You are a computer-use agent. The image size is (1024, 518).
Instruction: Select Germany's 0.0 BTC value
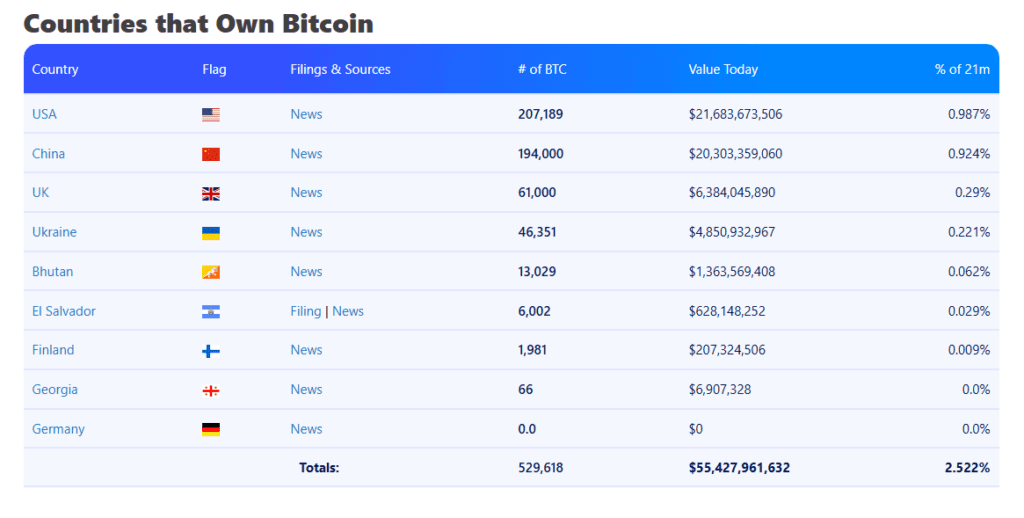tap(526, 429)
